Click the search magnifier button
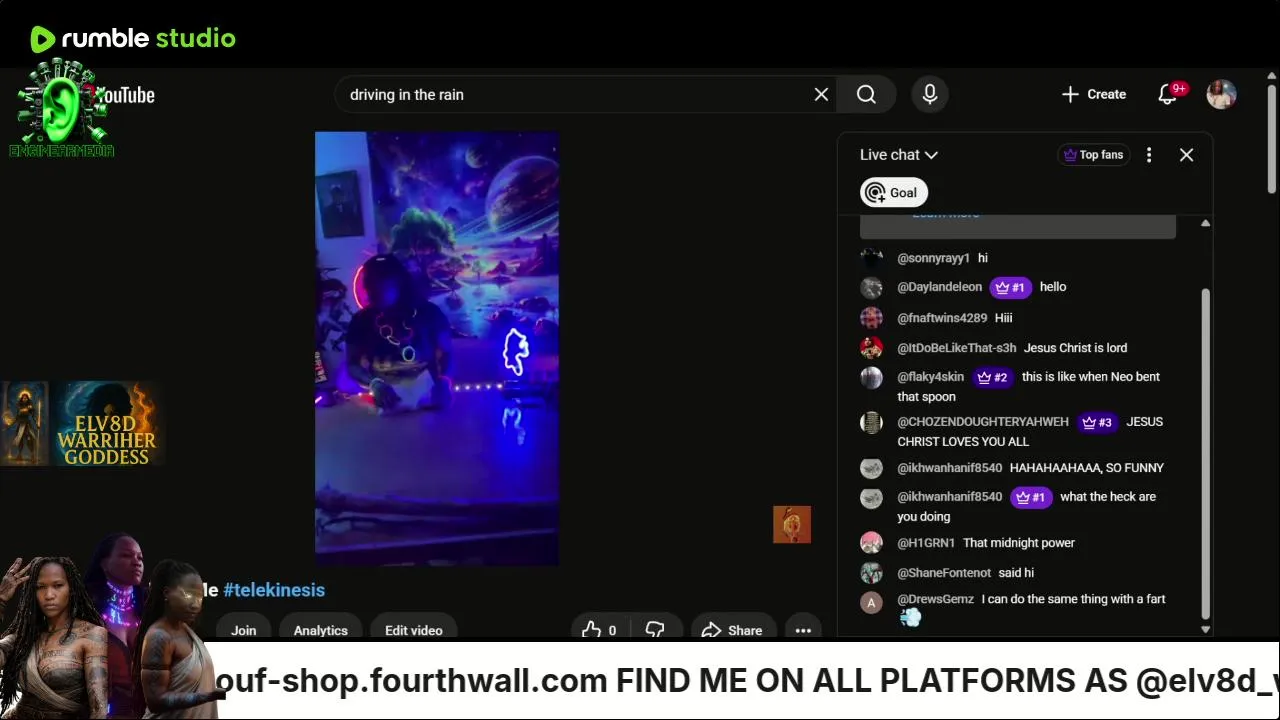1280x720 pixels. (x=866, y=94)
